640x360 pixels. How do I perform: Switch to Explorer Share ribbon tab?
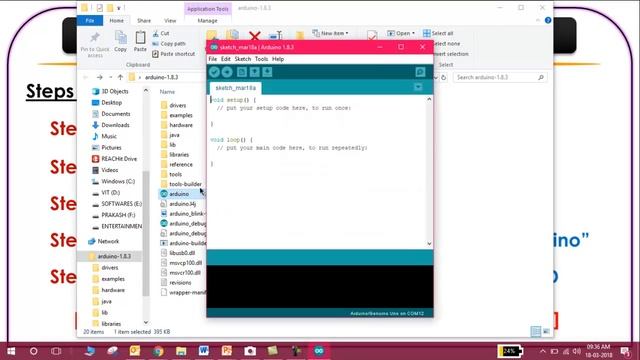[x=144, y=20]
